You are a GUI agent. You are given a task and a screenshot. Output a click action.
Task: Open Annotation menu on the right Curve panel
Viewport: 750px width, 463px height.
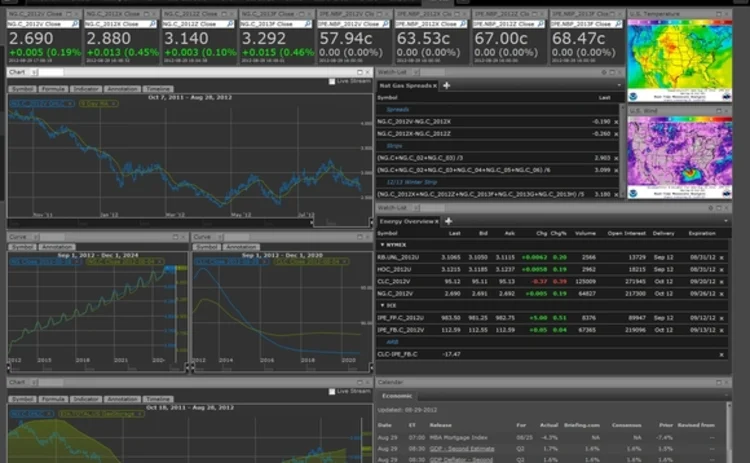pos(241,247)
